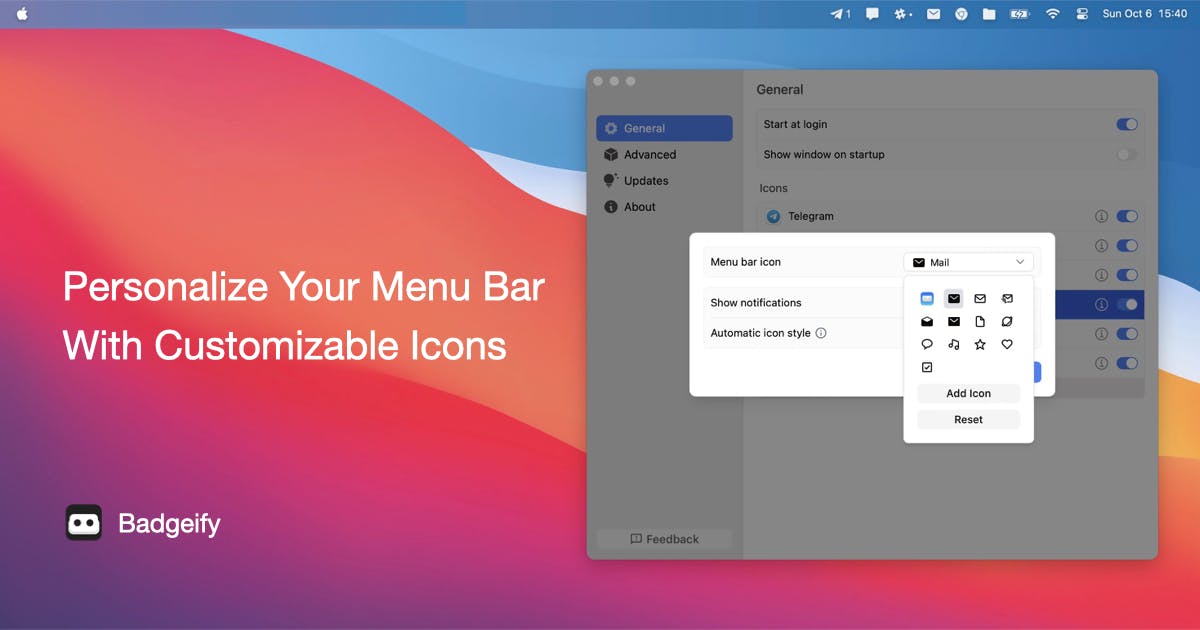
Task: Choose the blue Mail app icon in picker
Action: (x=927, y=298)
